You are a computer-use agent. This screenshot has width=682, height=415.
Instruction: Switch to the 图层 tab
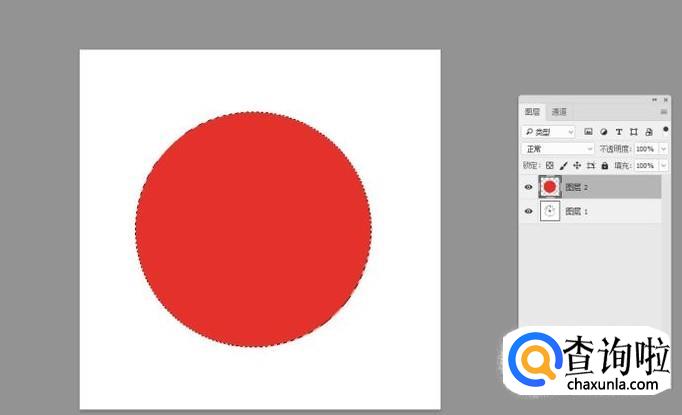(x=532, y=112)
